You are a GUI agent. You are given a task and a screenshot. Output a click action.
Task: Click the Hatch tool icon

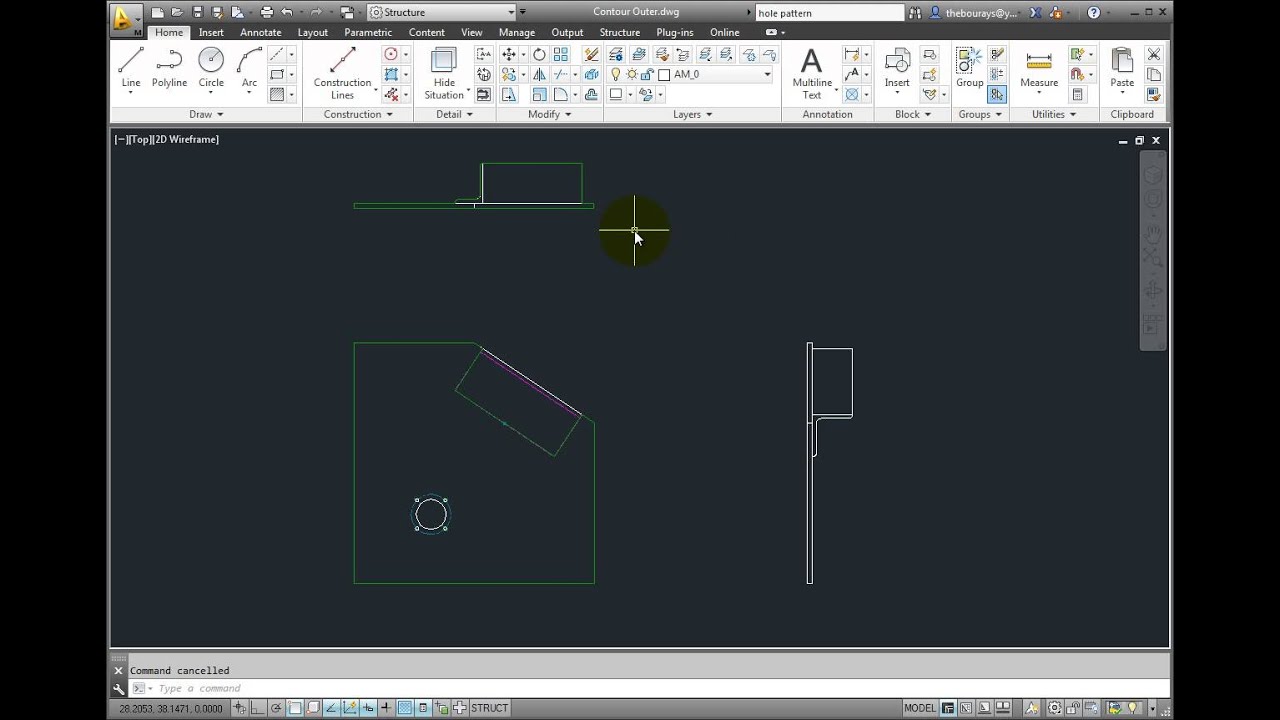pos(277,95)
